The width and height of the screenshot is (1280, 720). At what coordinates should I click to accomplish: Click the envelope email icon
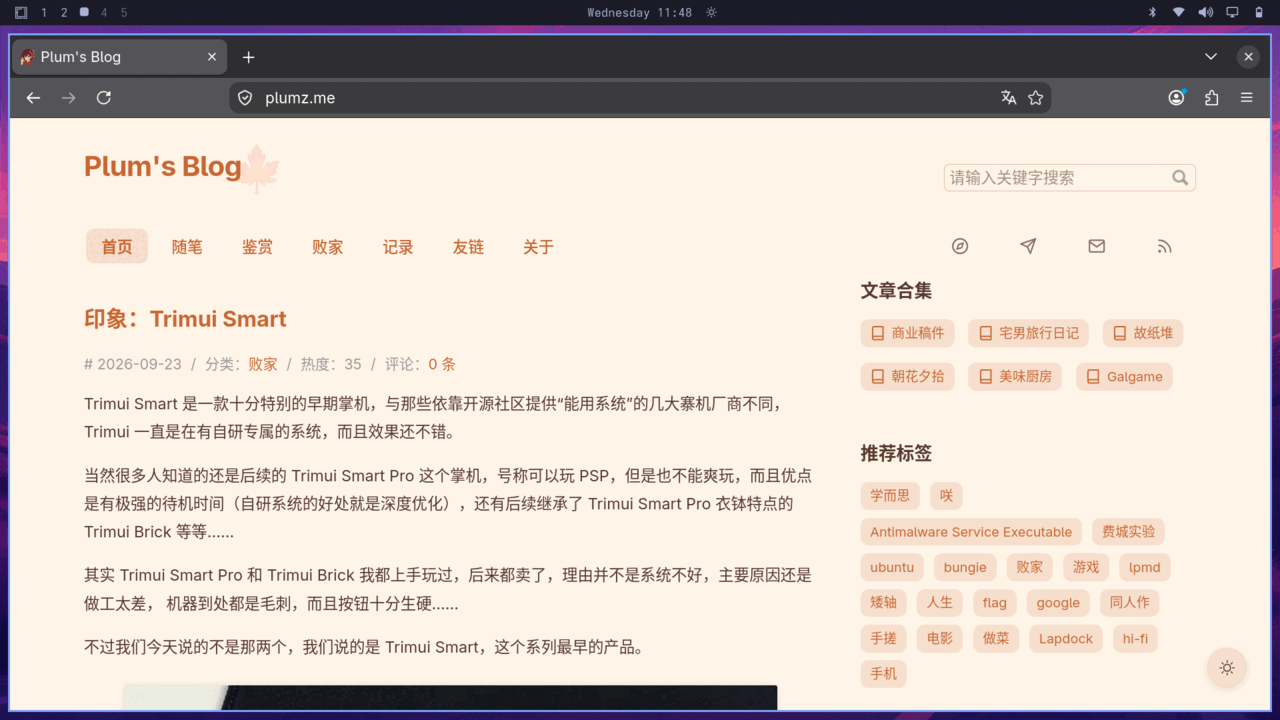1097,246
